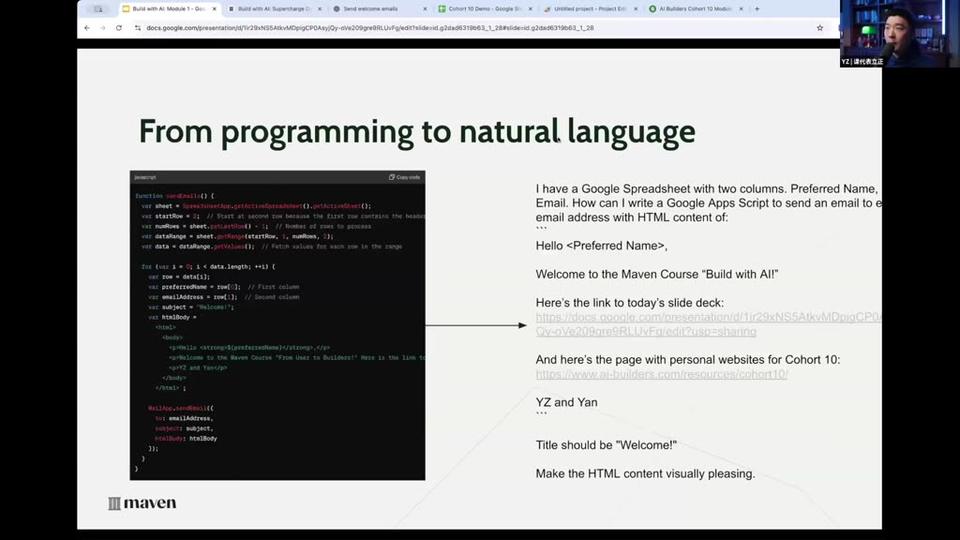Reload the page with the refresh icon

(119, 28)
